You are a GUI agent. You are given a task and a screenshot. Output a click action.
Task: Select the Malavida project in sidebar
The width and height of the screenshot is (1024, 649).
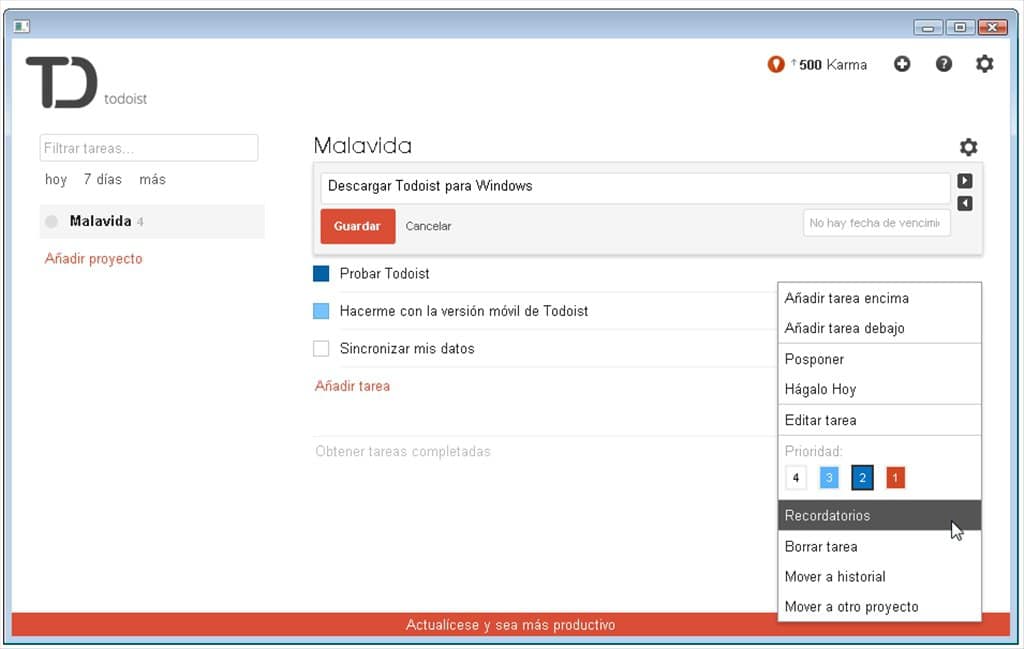click(x=152, y=222)
